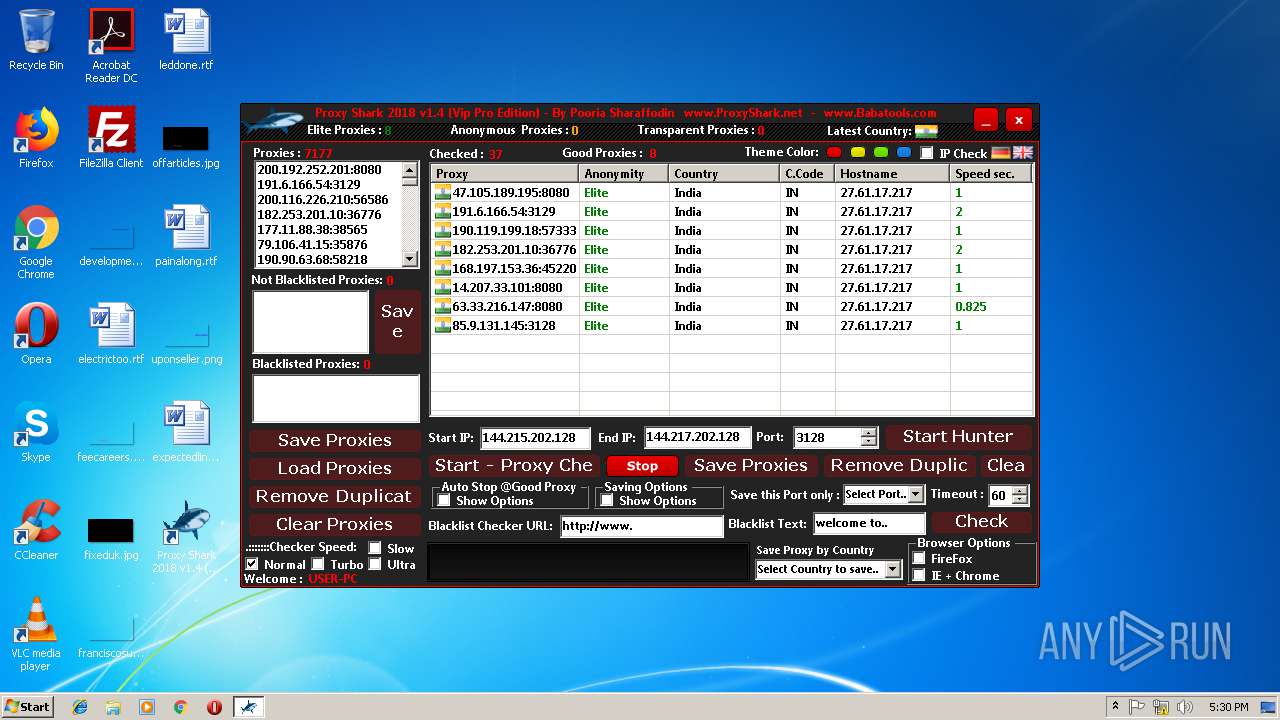1280x720 pixels.
Task: Open CCleaner desktop shortcut
Action: 36,530
